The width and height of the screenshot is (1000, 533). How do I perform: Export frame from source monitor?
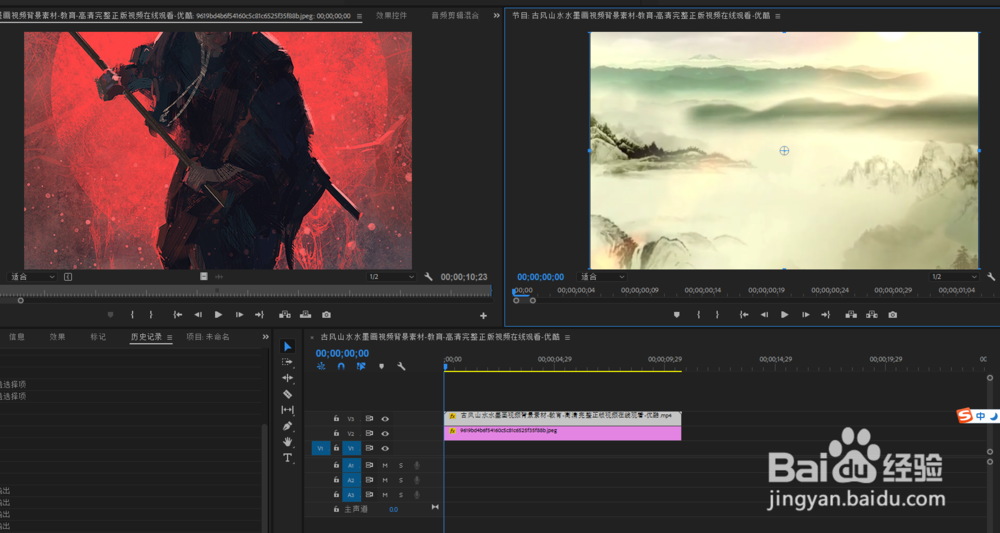[x=327, y=315]
